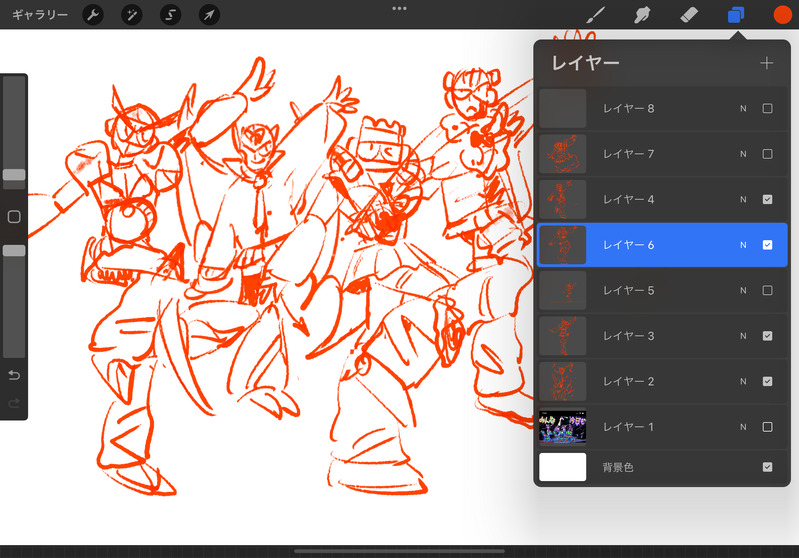Hide レイヤー 6 with its visibility checkbox

[x=767, y=245]
